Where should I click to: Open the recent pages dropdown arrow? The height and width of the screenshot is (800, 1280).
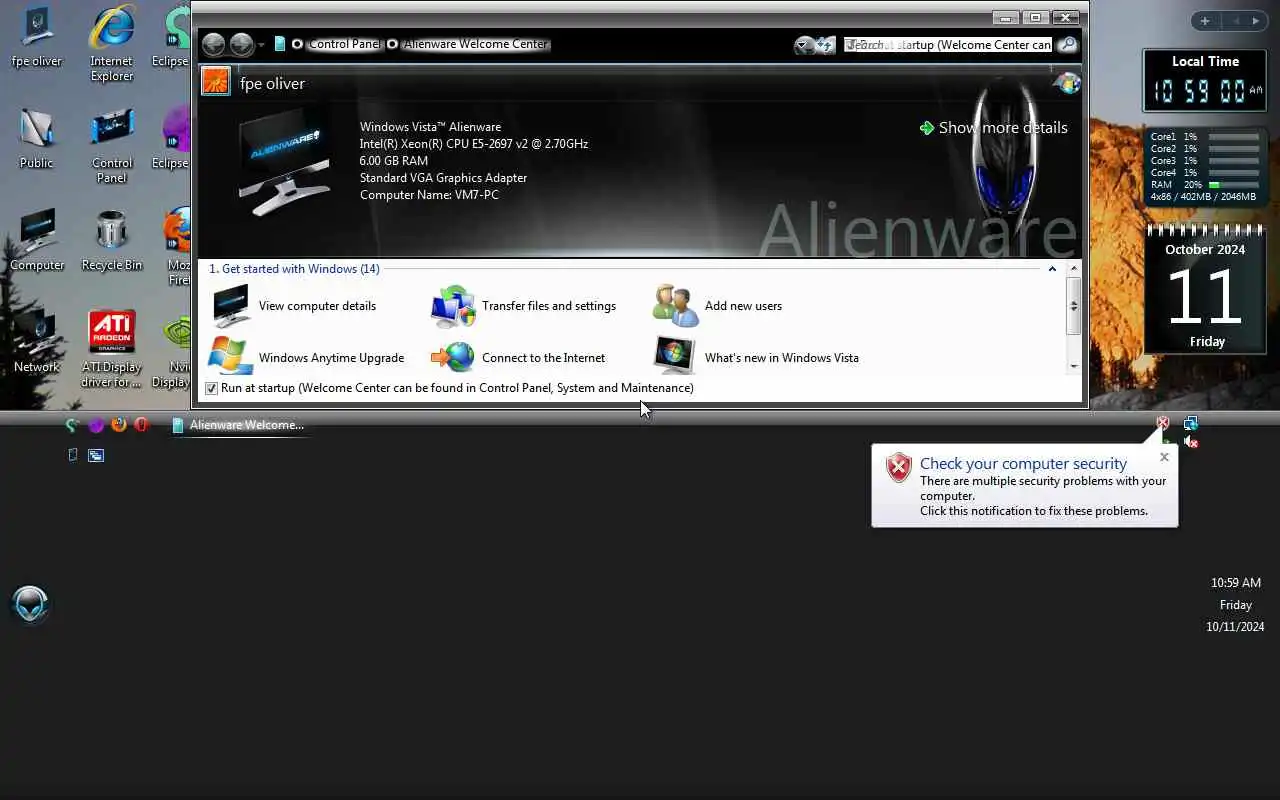[261, 45]
